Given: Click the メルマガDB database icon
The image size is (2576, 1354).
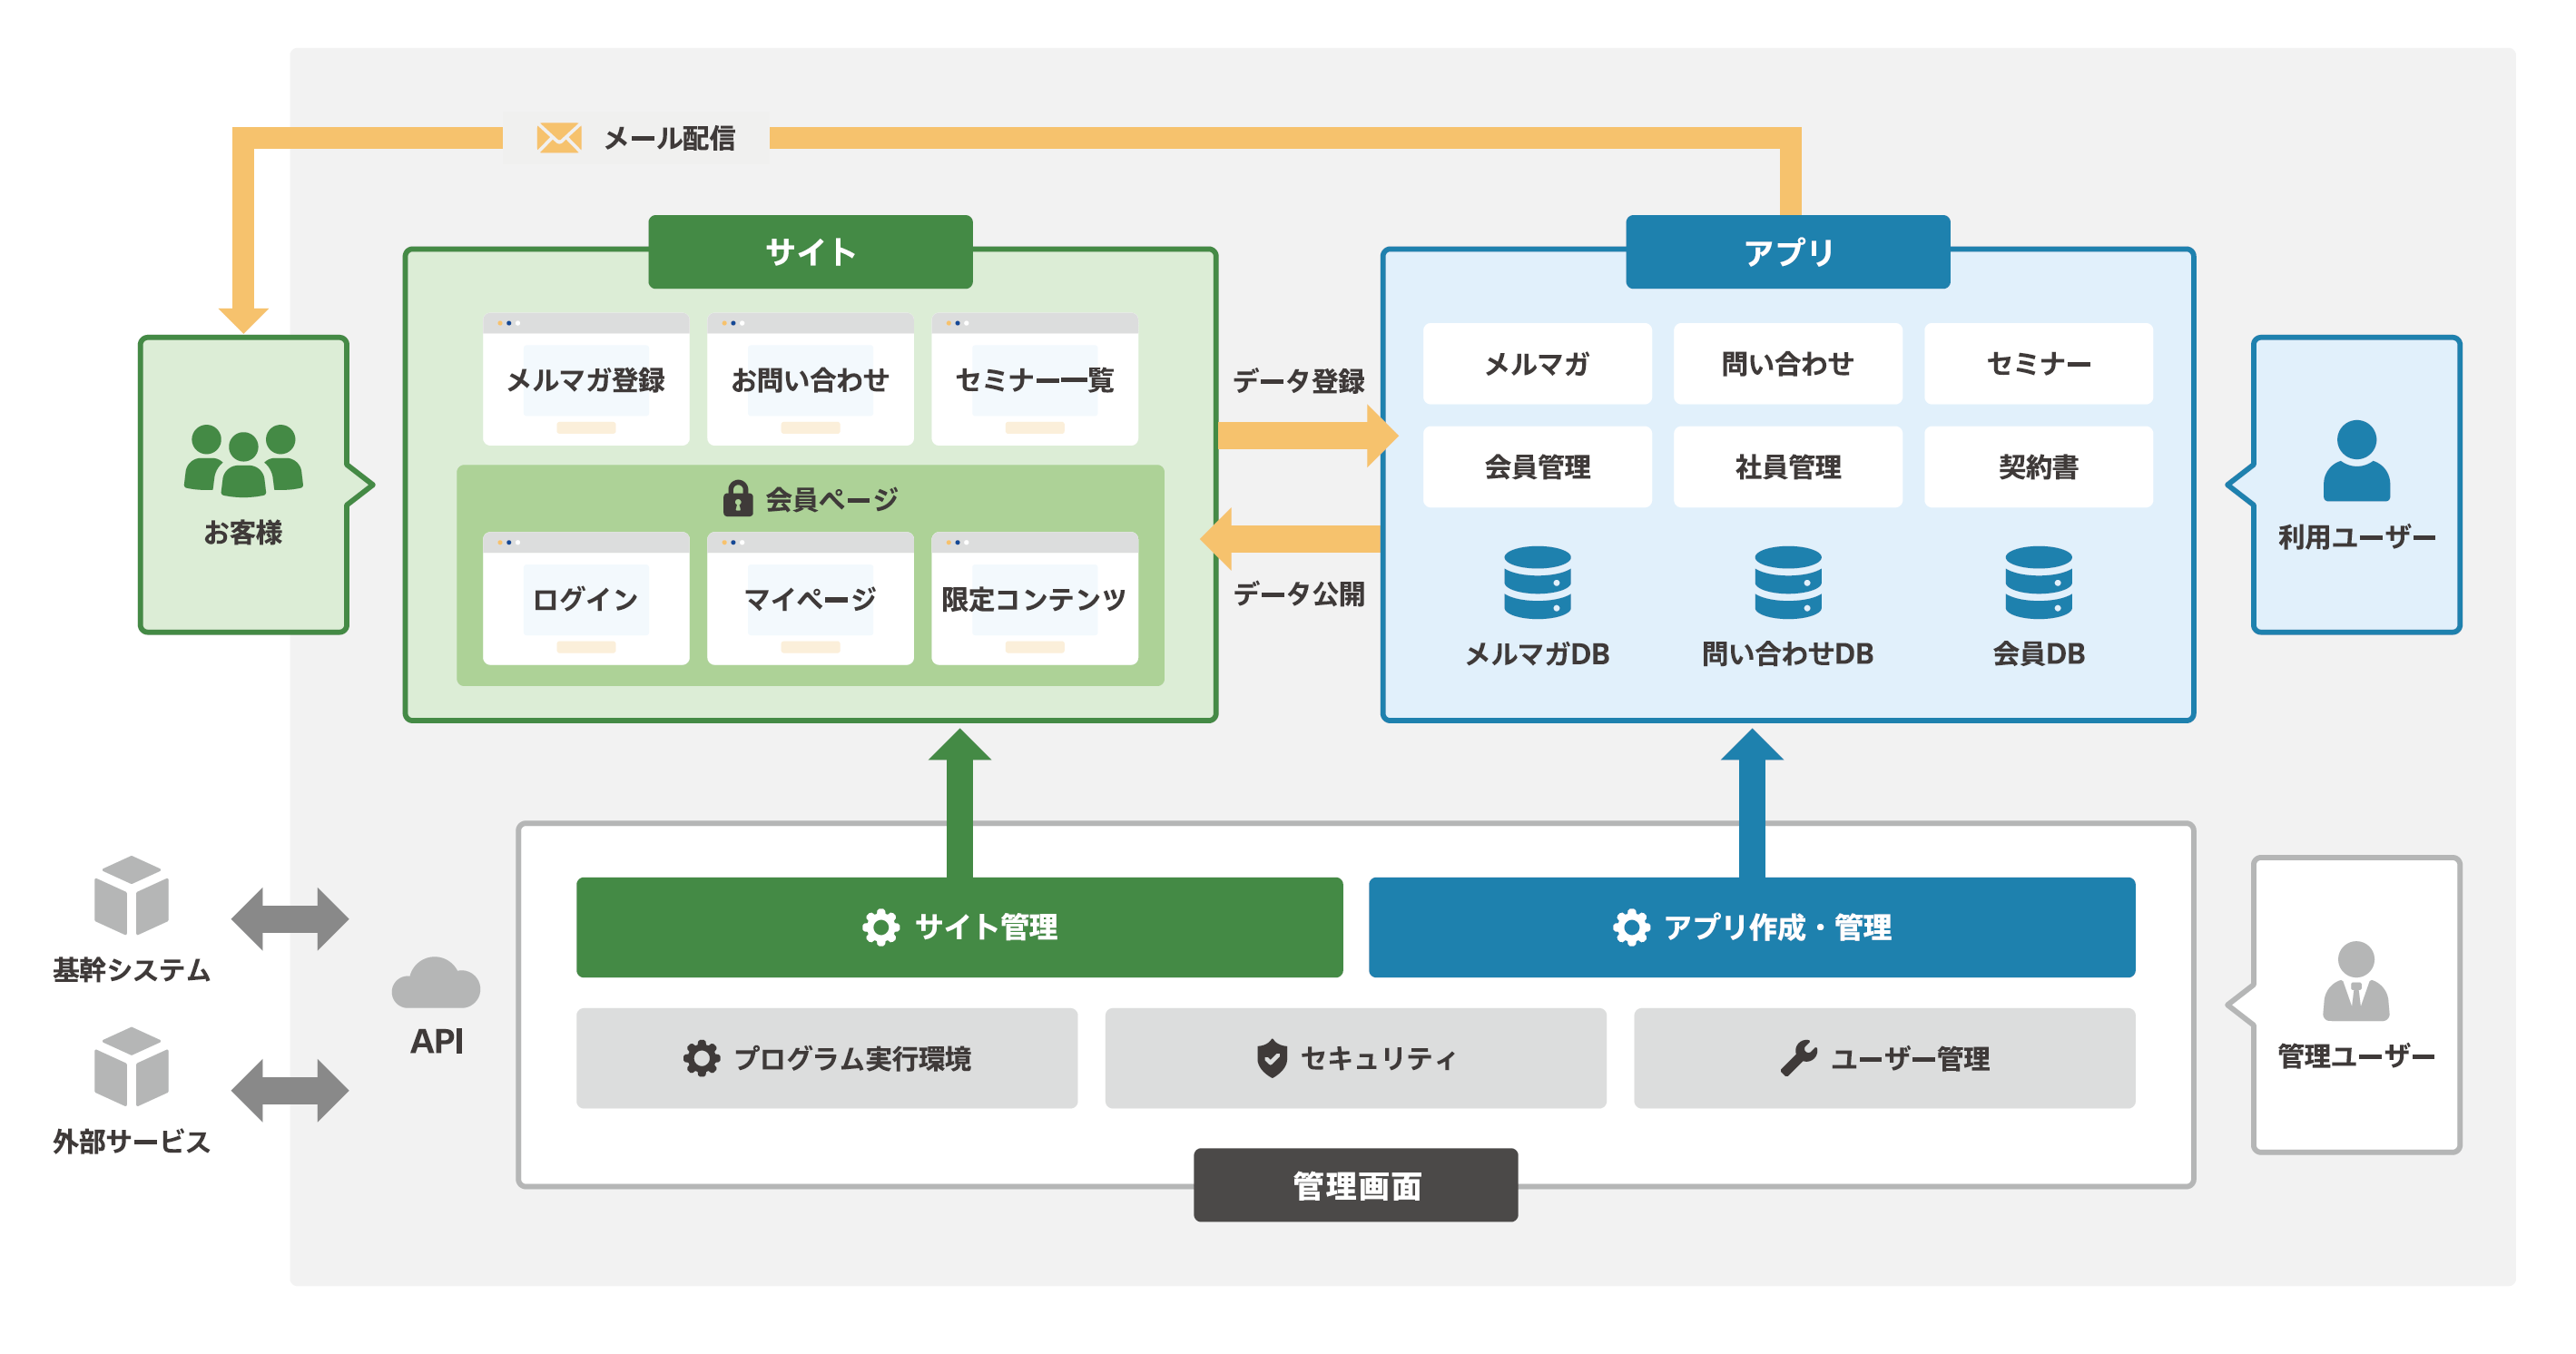Looking at the screenshot, I should [x=1537, y=582].
